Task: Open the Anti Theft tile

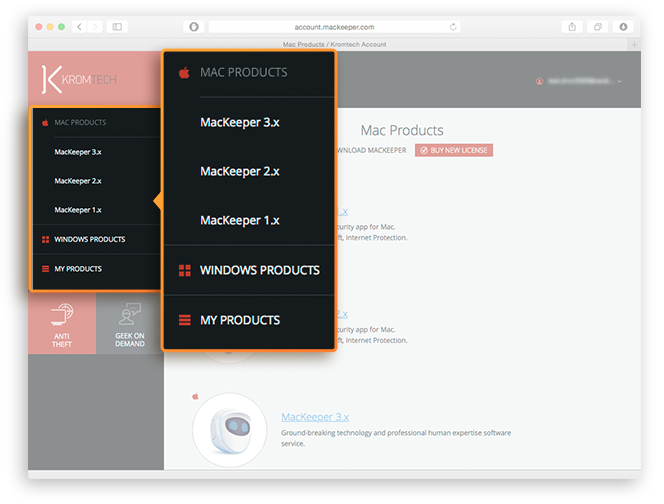Action: tap(62, 324)
